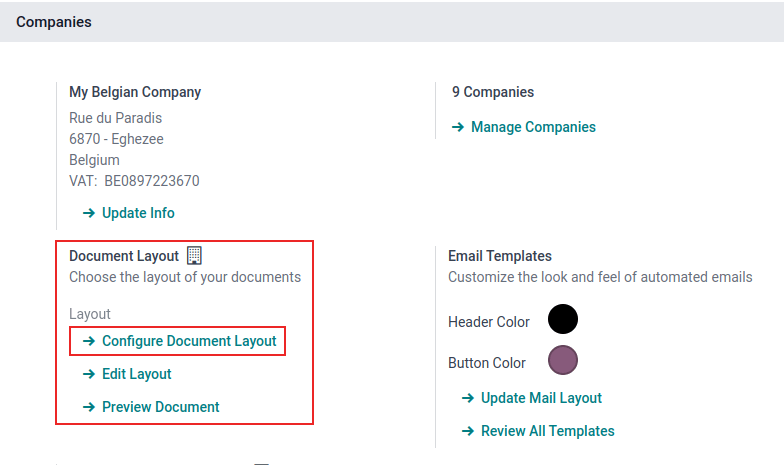Open the Edit Layout link

(137, 374)
